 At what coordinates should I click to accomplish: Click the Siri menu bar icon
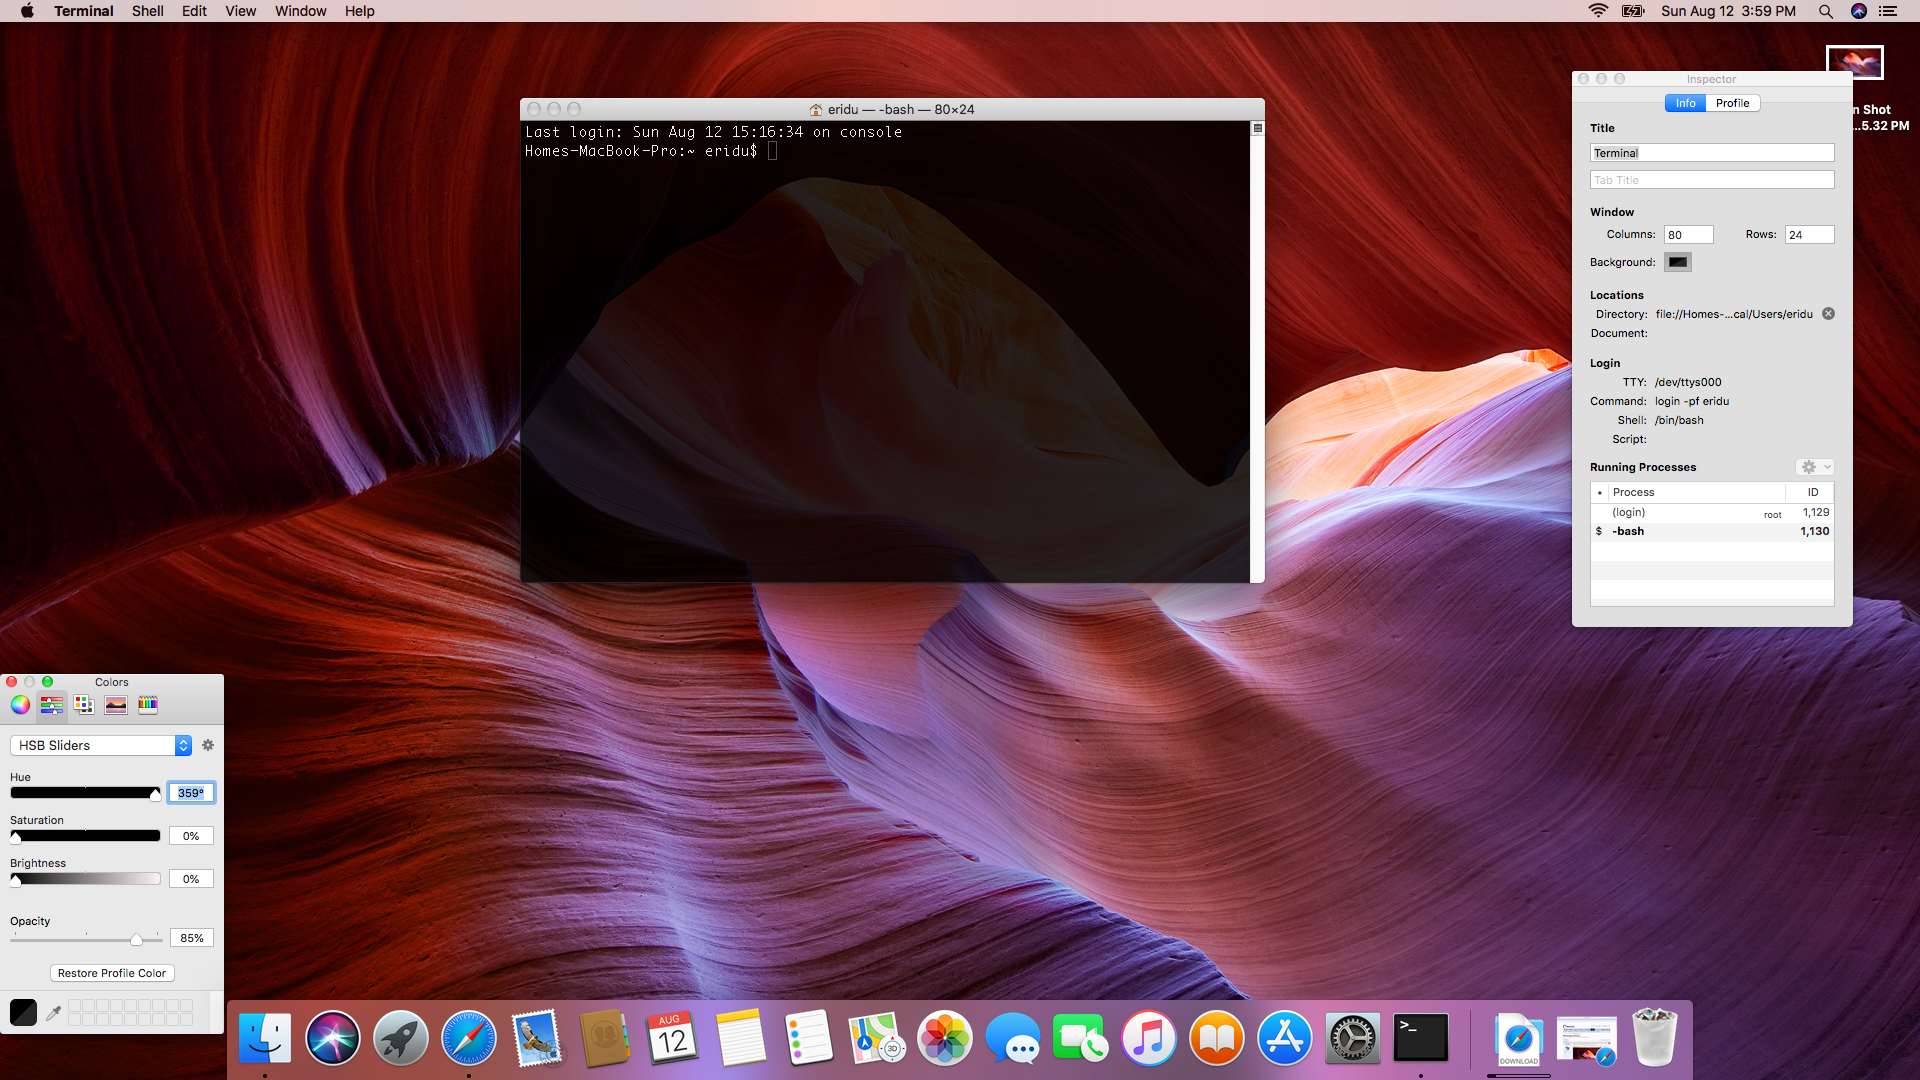[1858, 11]
